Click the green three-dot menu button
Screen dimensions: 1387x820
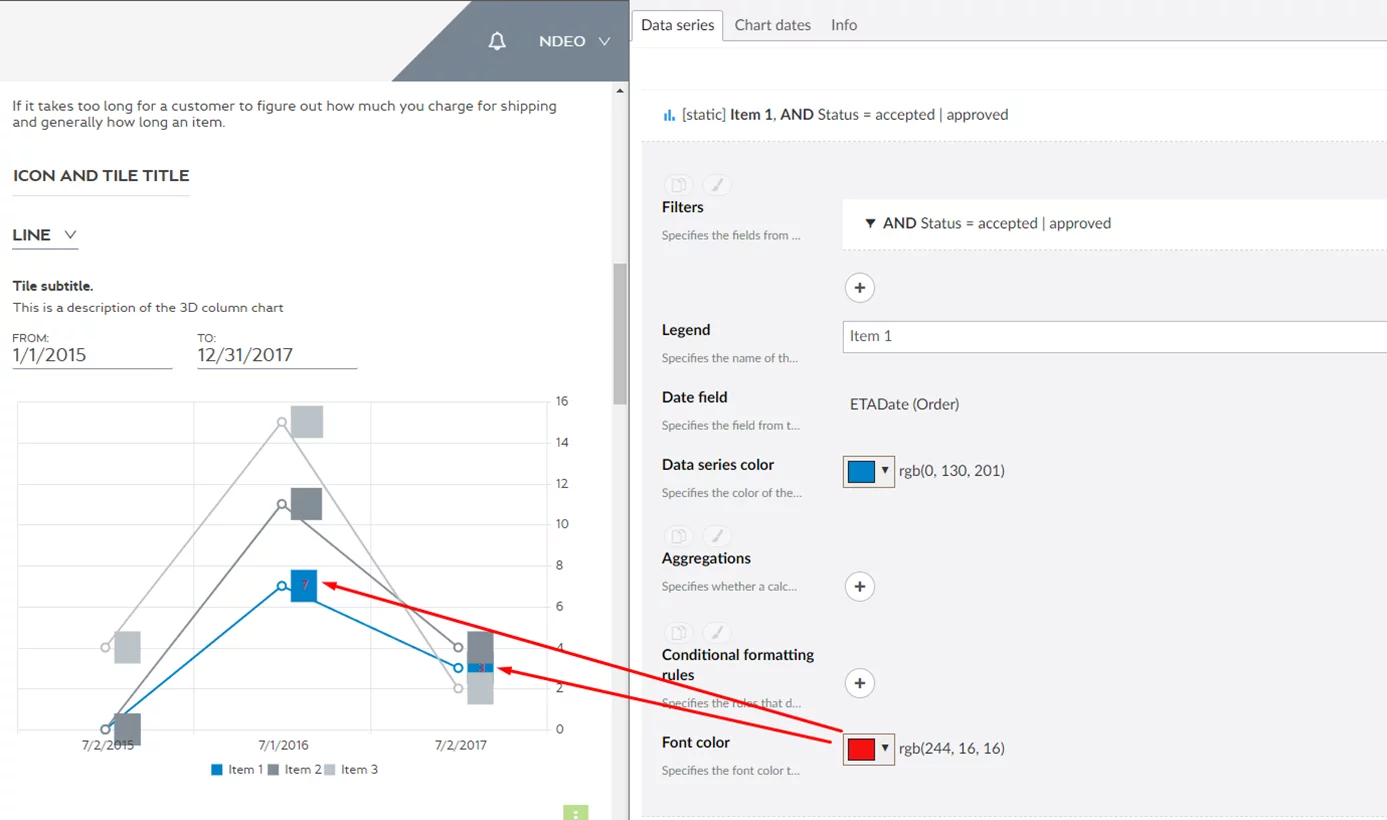576,813
